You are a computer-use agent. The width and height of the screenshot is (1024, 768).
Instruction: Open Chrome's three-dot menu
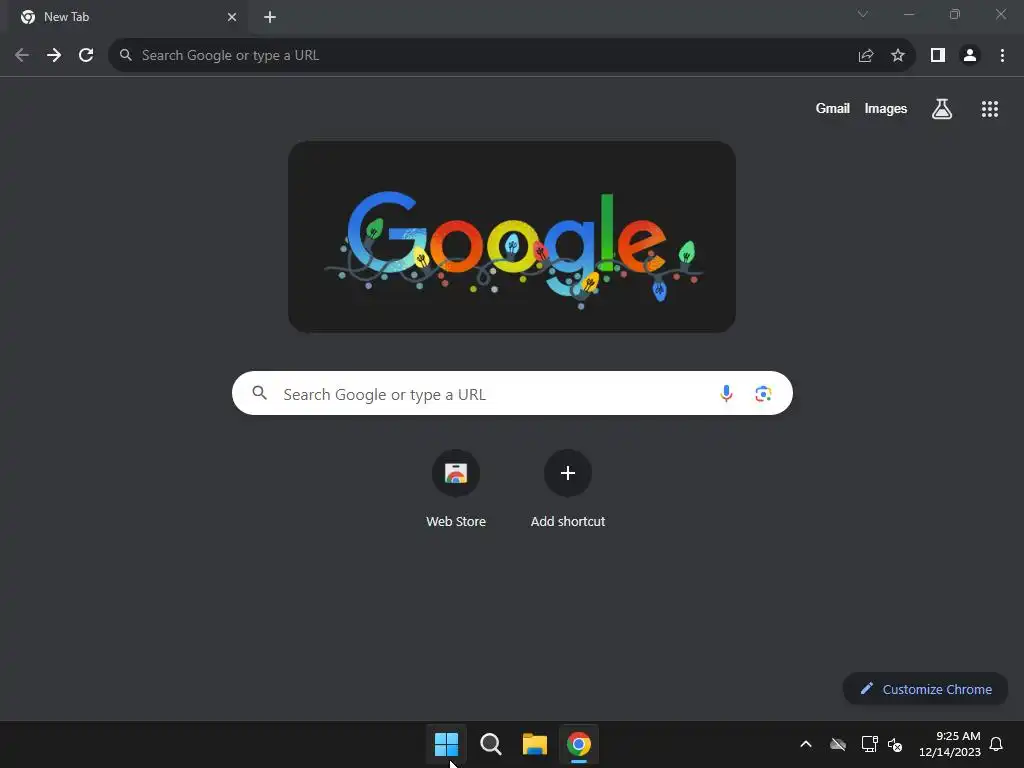(1002, 56)
